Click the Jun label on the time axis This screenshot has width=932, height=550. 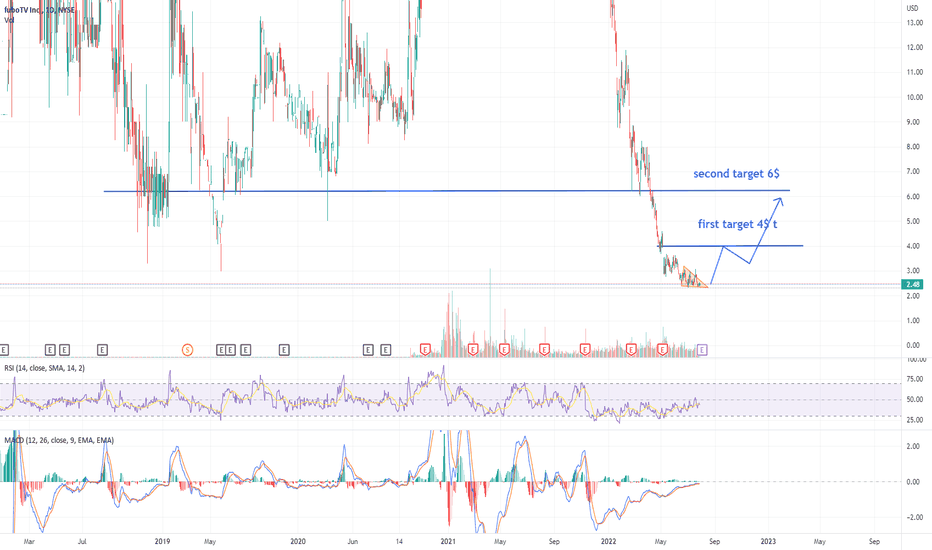(x=352, y=541)
